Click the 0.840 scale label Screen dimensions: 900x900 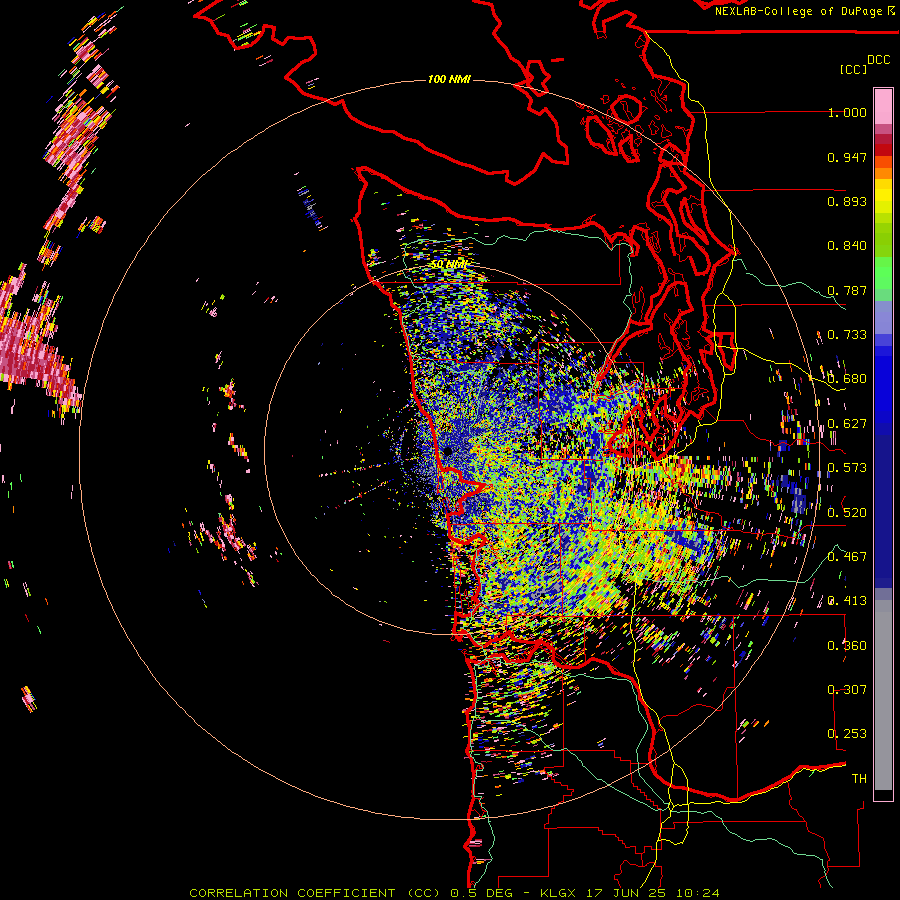click(847, 246)
